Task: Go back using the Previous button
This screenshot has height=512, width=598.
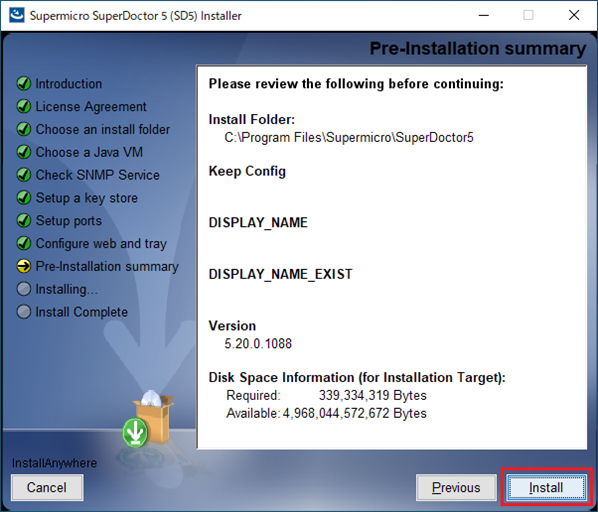Action: [456, 487]
